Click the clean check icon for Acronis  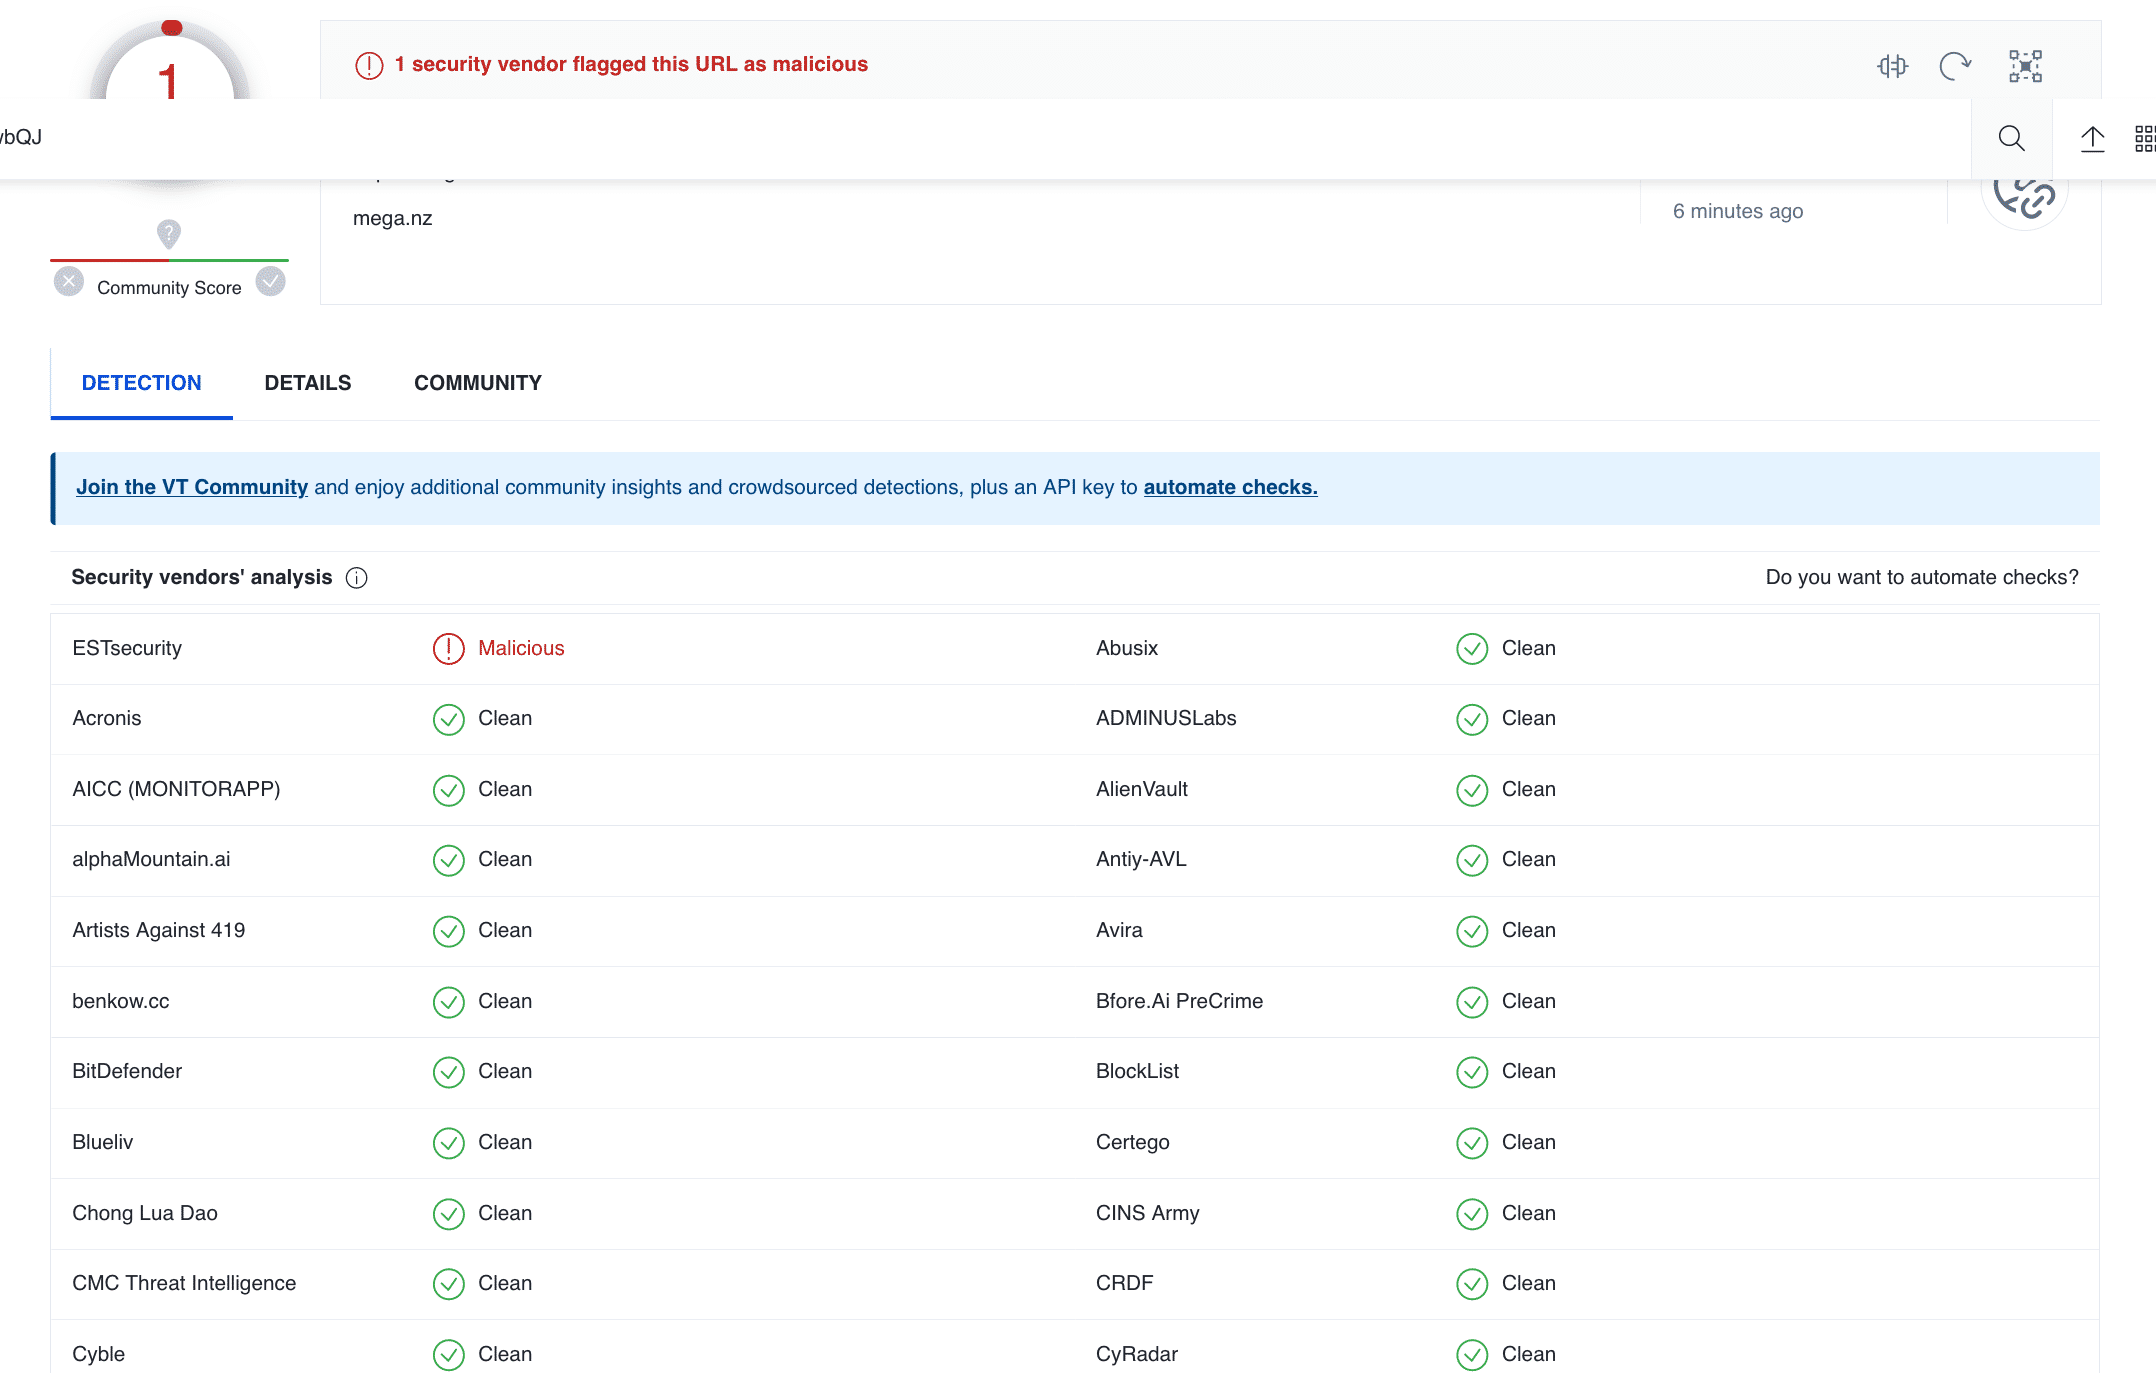click(448, 719)
